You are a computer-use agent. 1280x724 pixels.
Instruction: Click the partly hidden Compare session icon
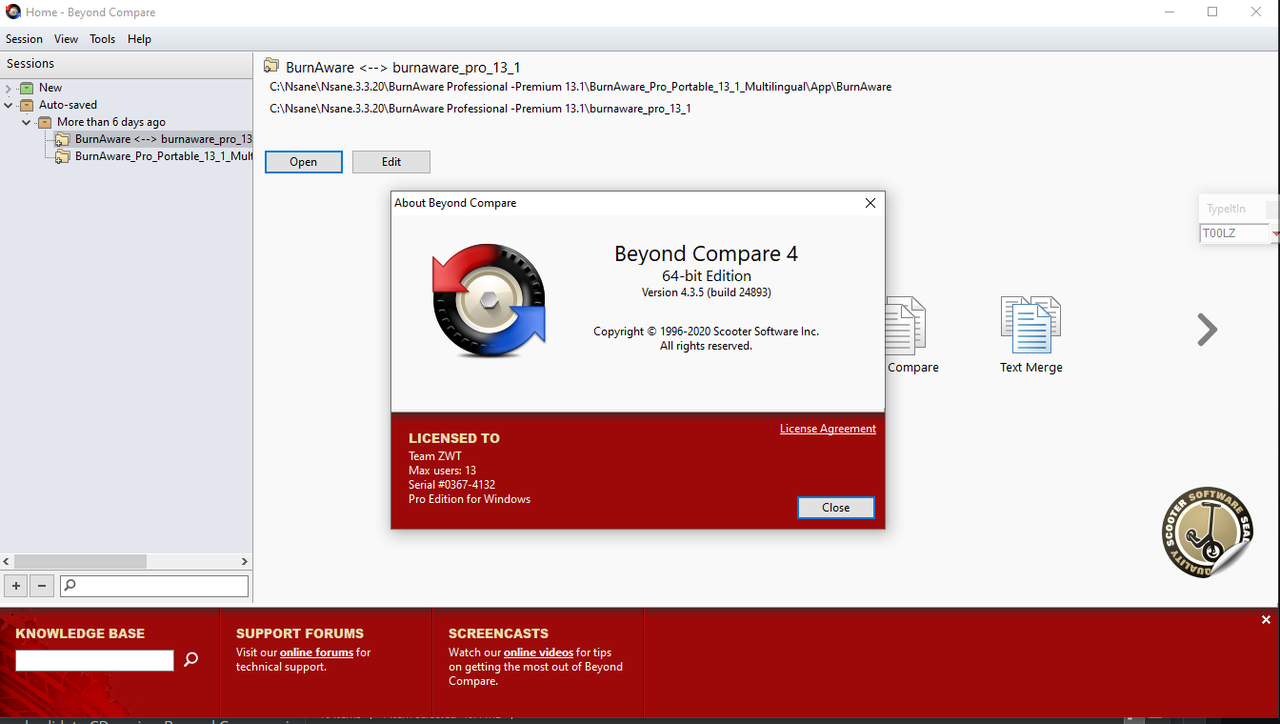906,324
